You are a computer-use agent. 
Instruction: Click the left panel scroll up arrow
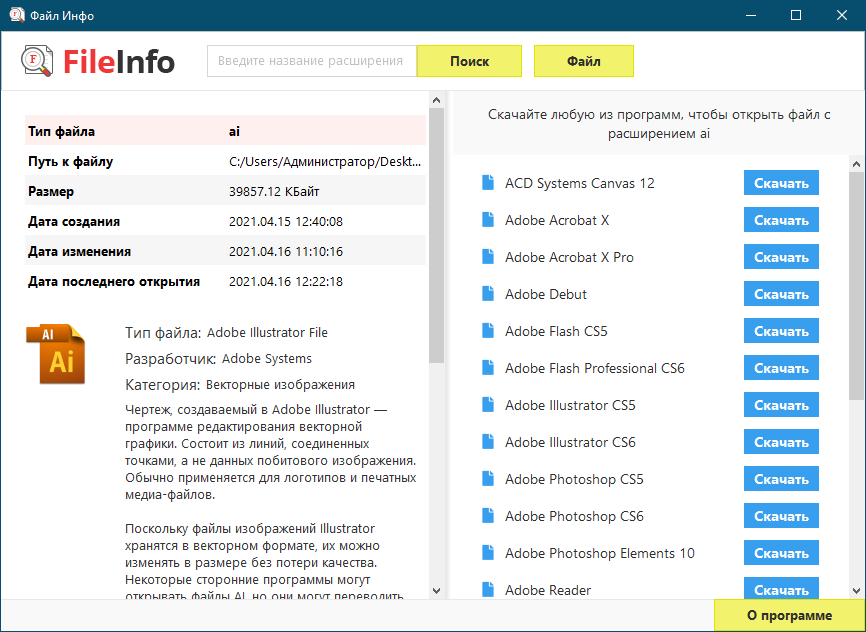pyautogui.click(x=436, y=101)
